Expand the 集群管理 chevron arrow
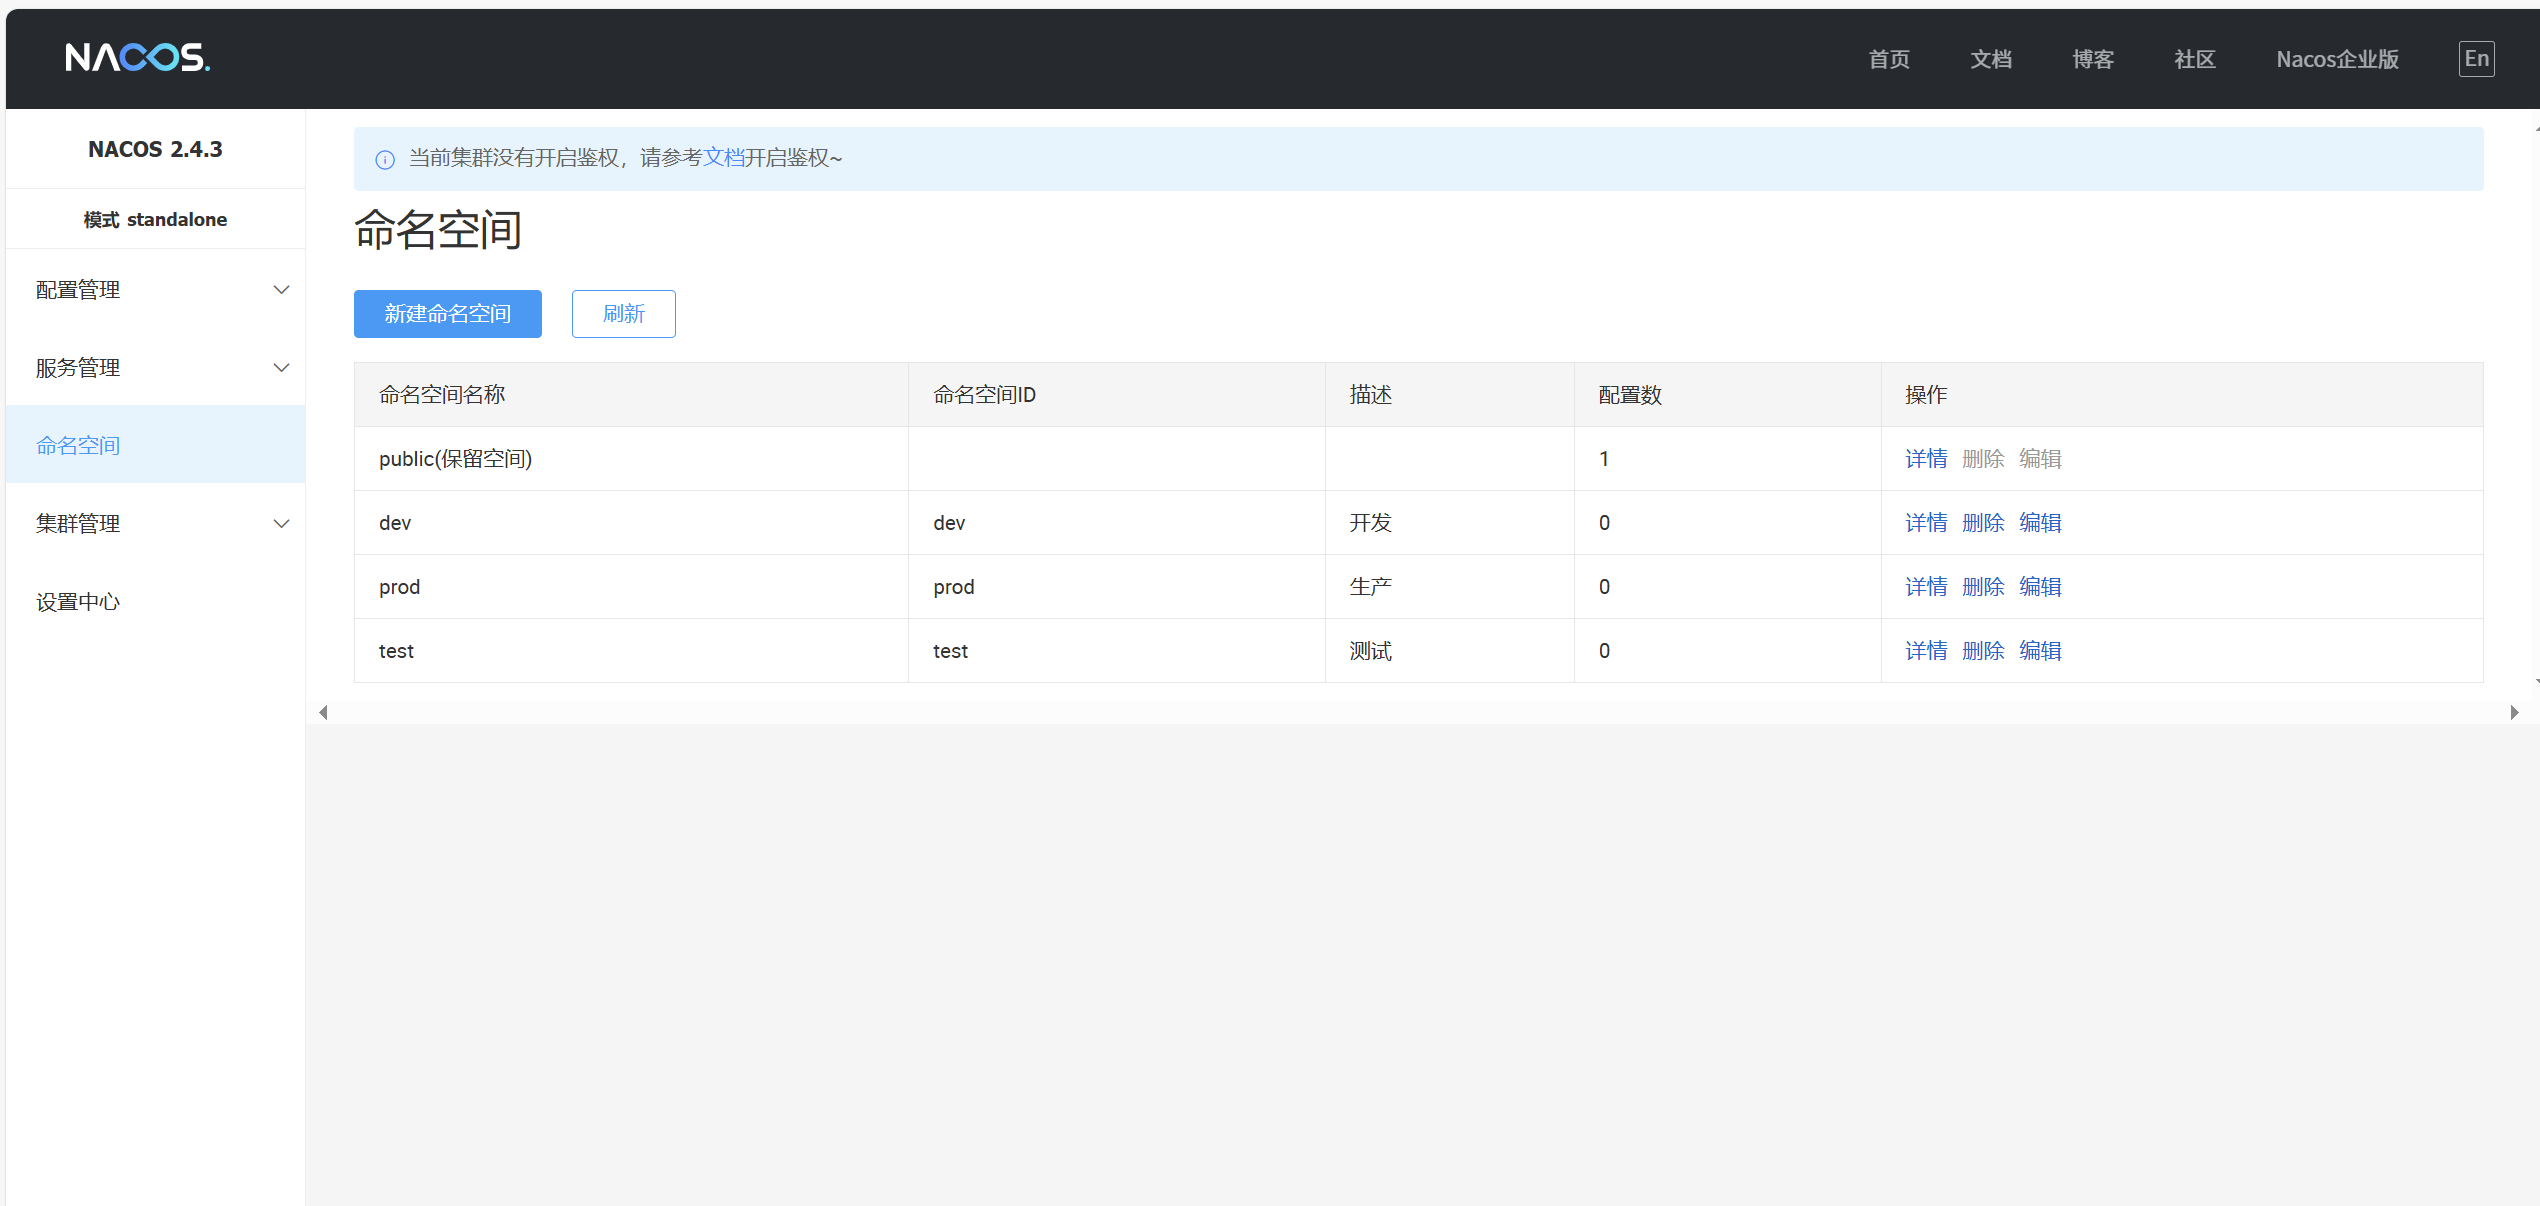The height and width of the screenshot is (1206, 2540). [x=282, y=524]
